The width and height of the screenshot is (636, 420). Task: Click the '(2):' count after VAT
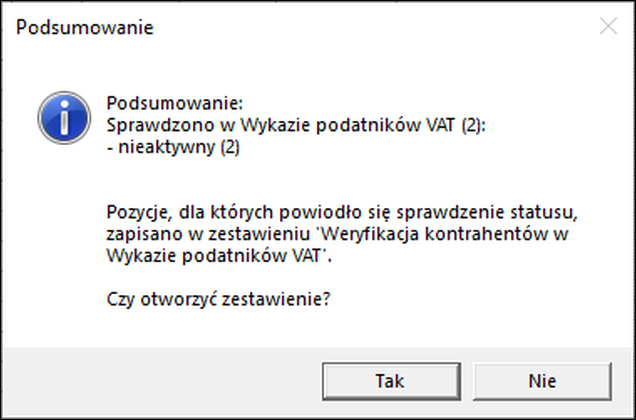coord(473,125)
